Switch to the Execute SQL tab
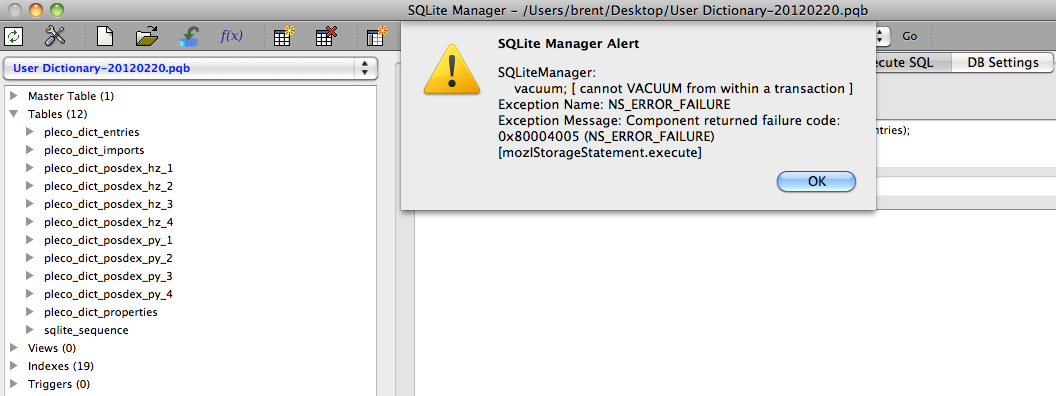The width and height of the screenshot is (1056, 396). point(904,63)
